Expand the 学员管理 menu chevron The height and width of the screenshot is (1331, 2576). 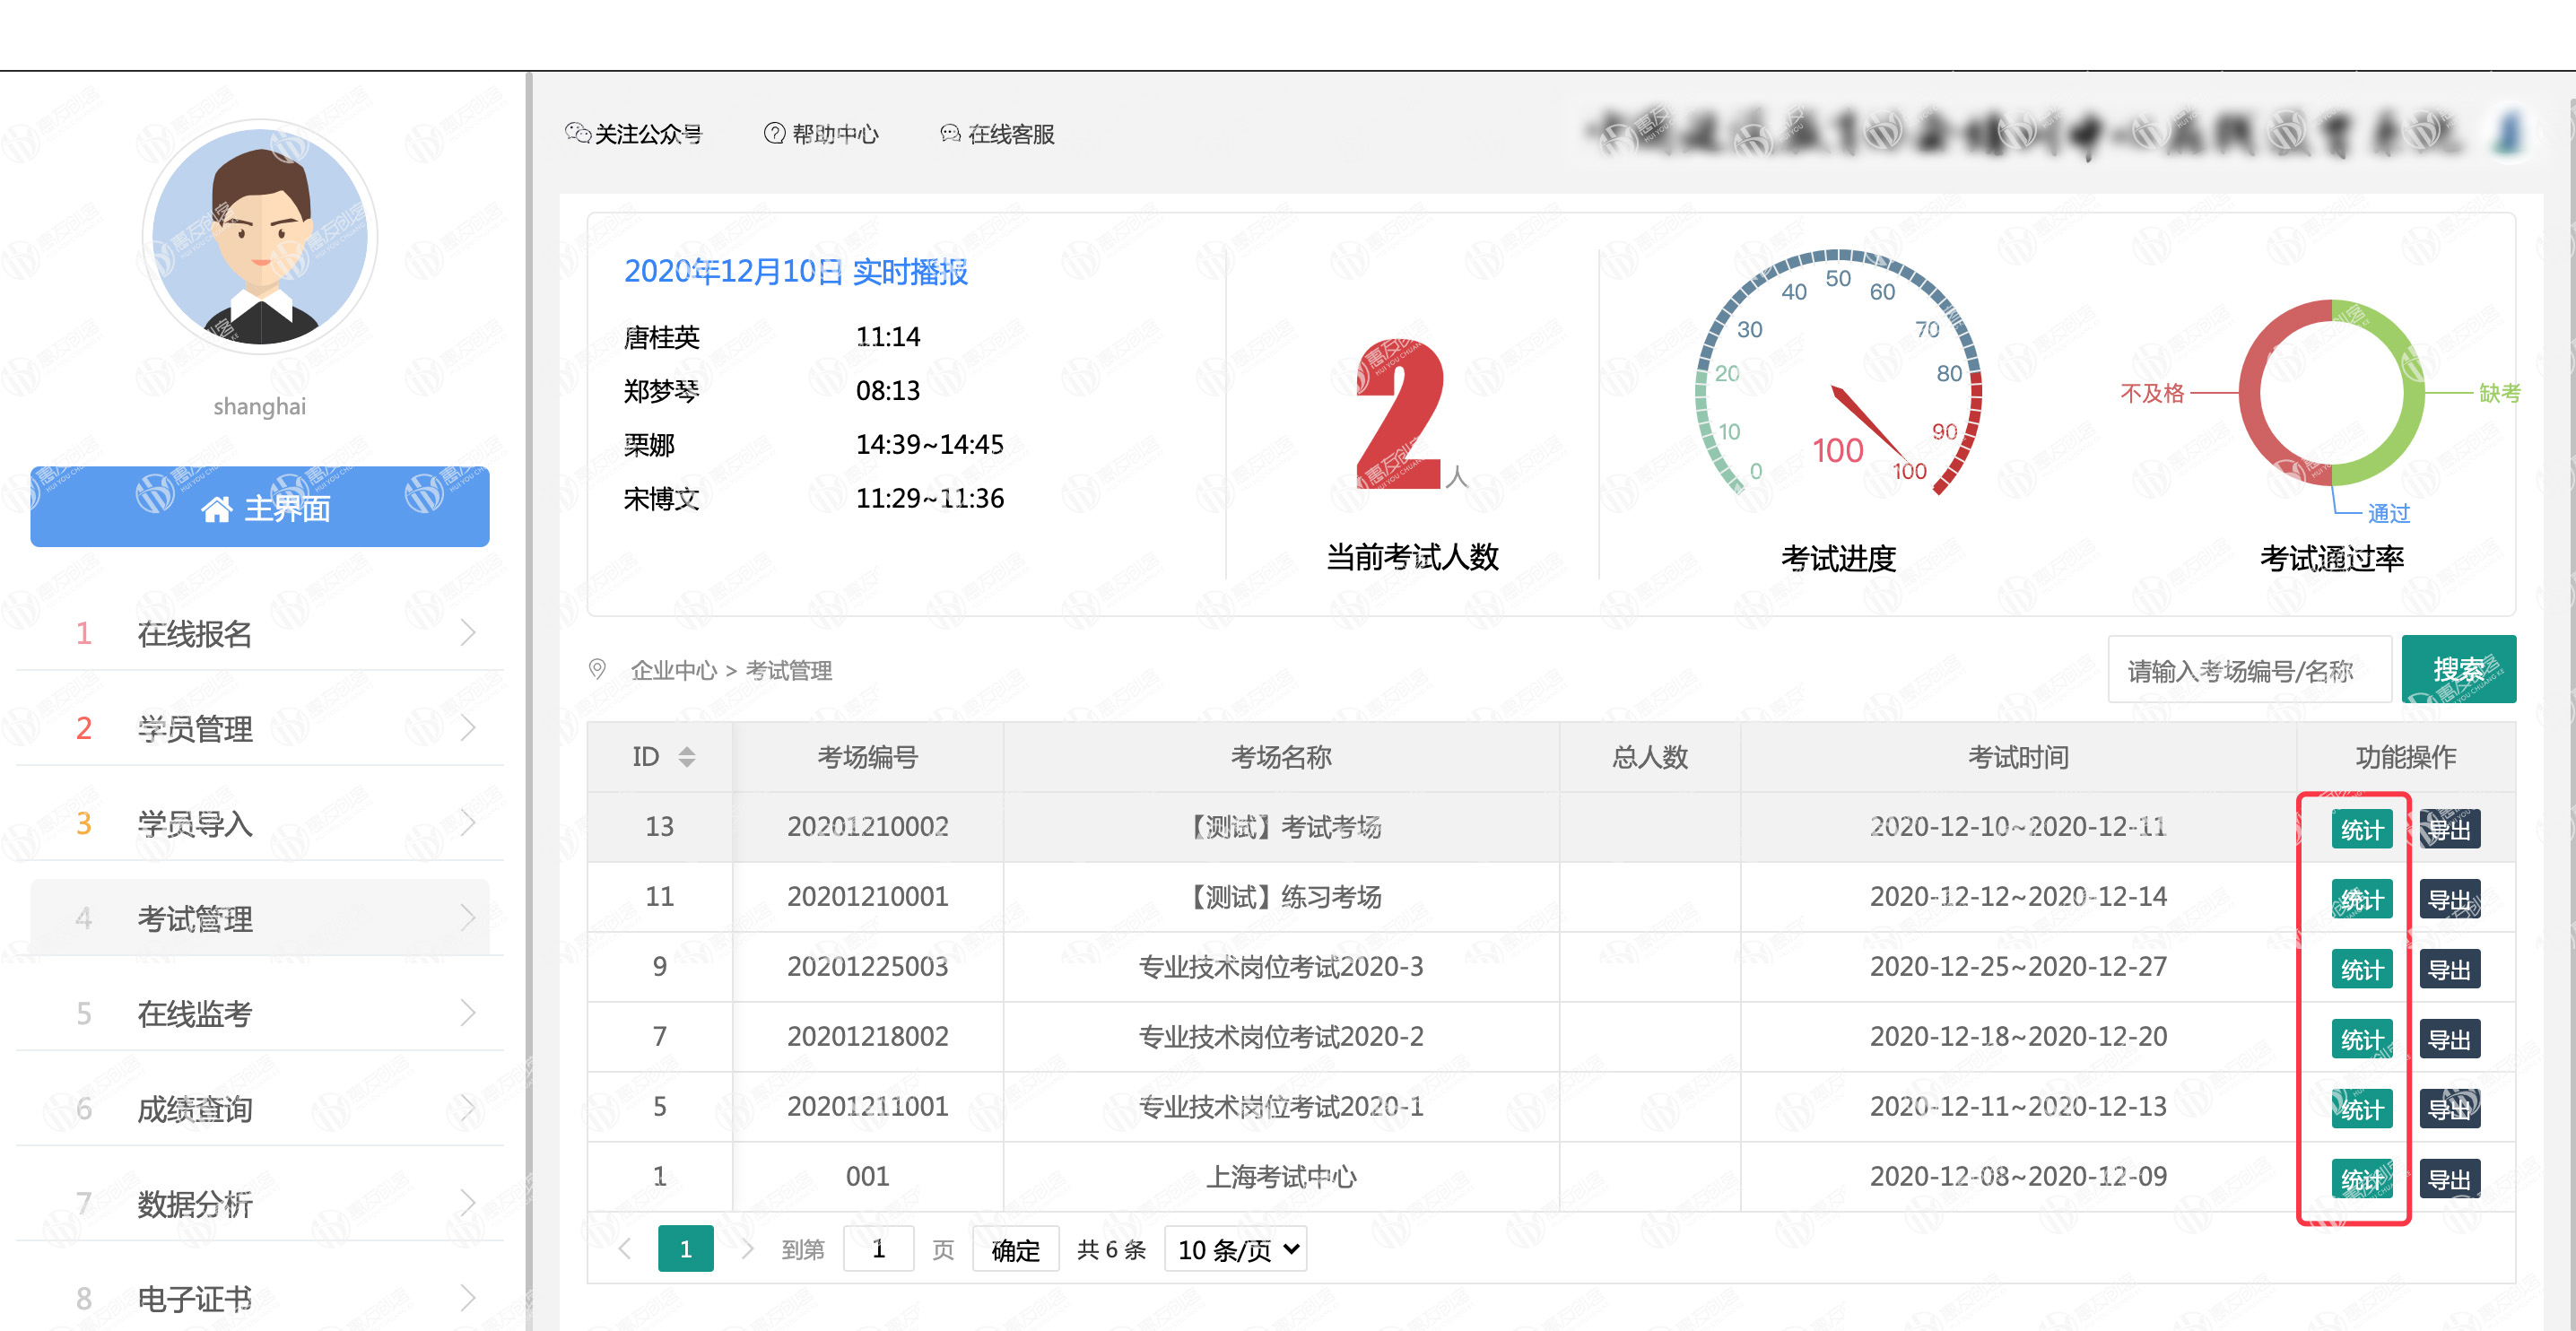(x=468, y=728)
